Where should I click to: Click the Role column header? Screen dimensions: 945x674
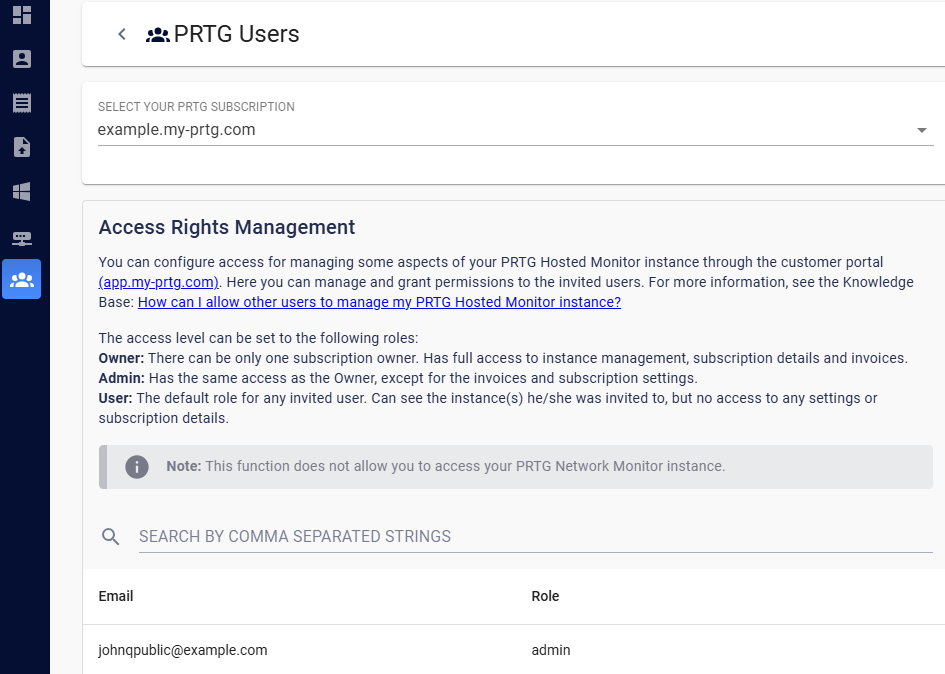pos(545,596)
